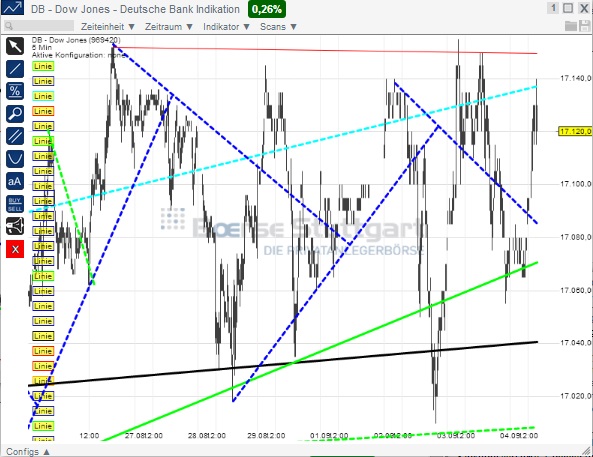Image resolution: width=593 pixels, height=457 pixels.
Task: Click the Buy/Sell marker tool
Action: [x=15, y=204]
